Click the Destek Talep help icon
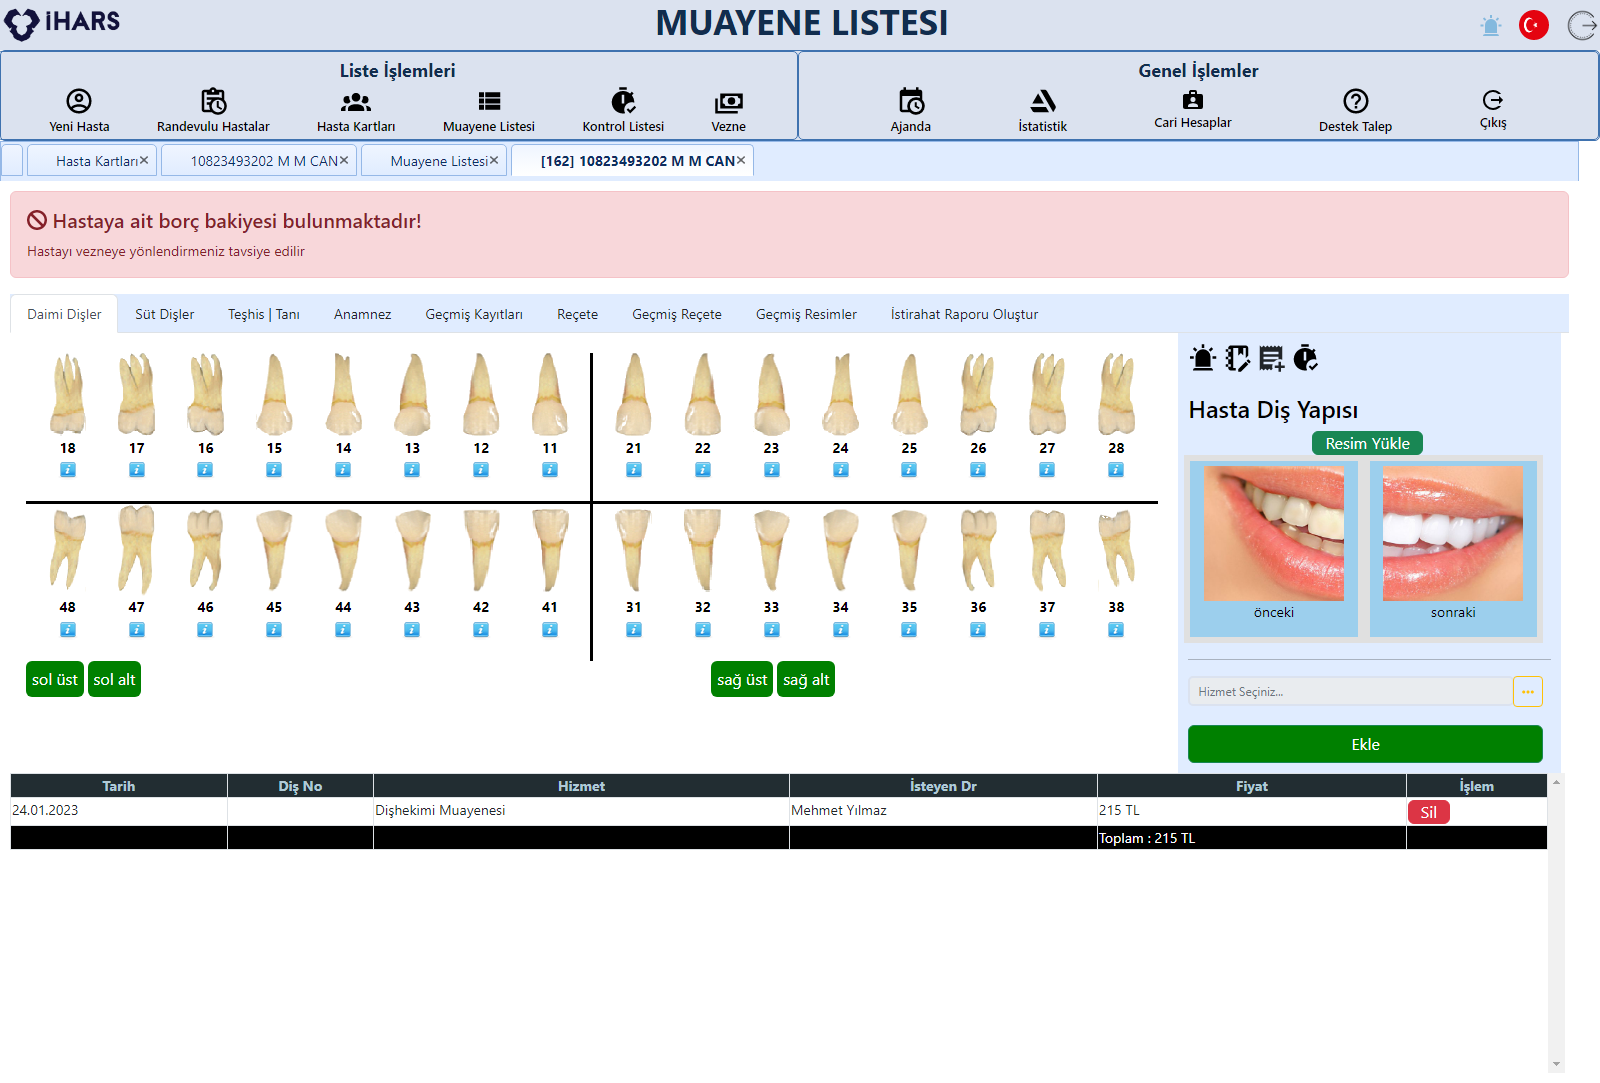The width and height of the screenshot is (1600, 1083). (x=1355, y=101)
